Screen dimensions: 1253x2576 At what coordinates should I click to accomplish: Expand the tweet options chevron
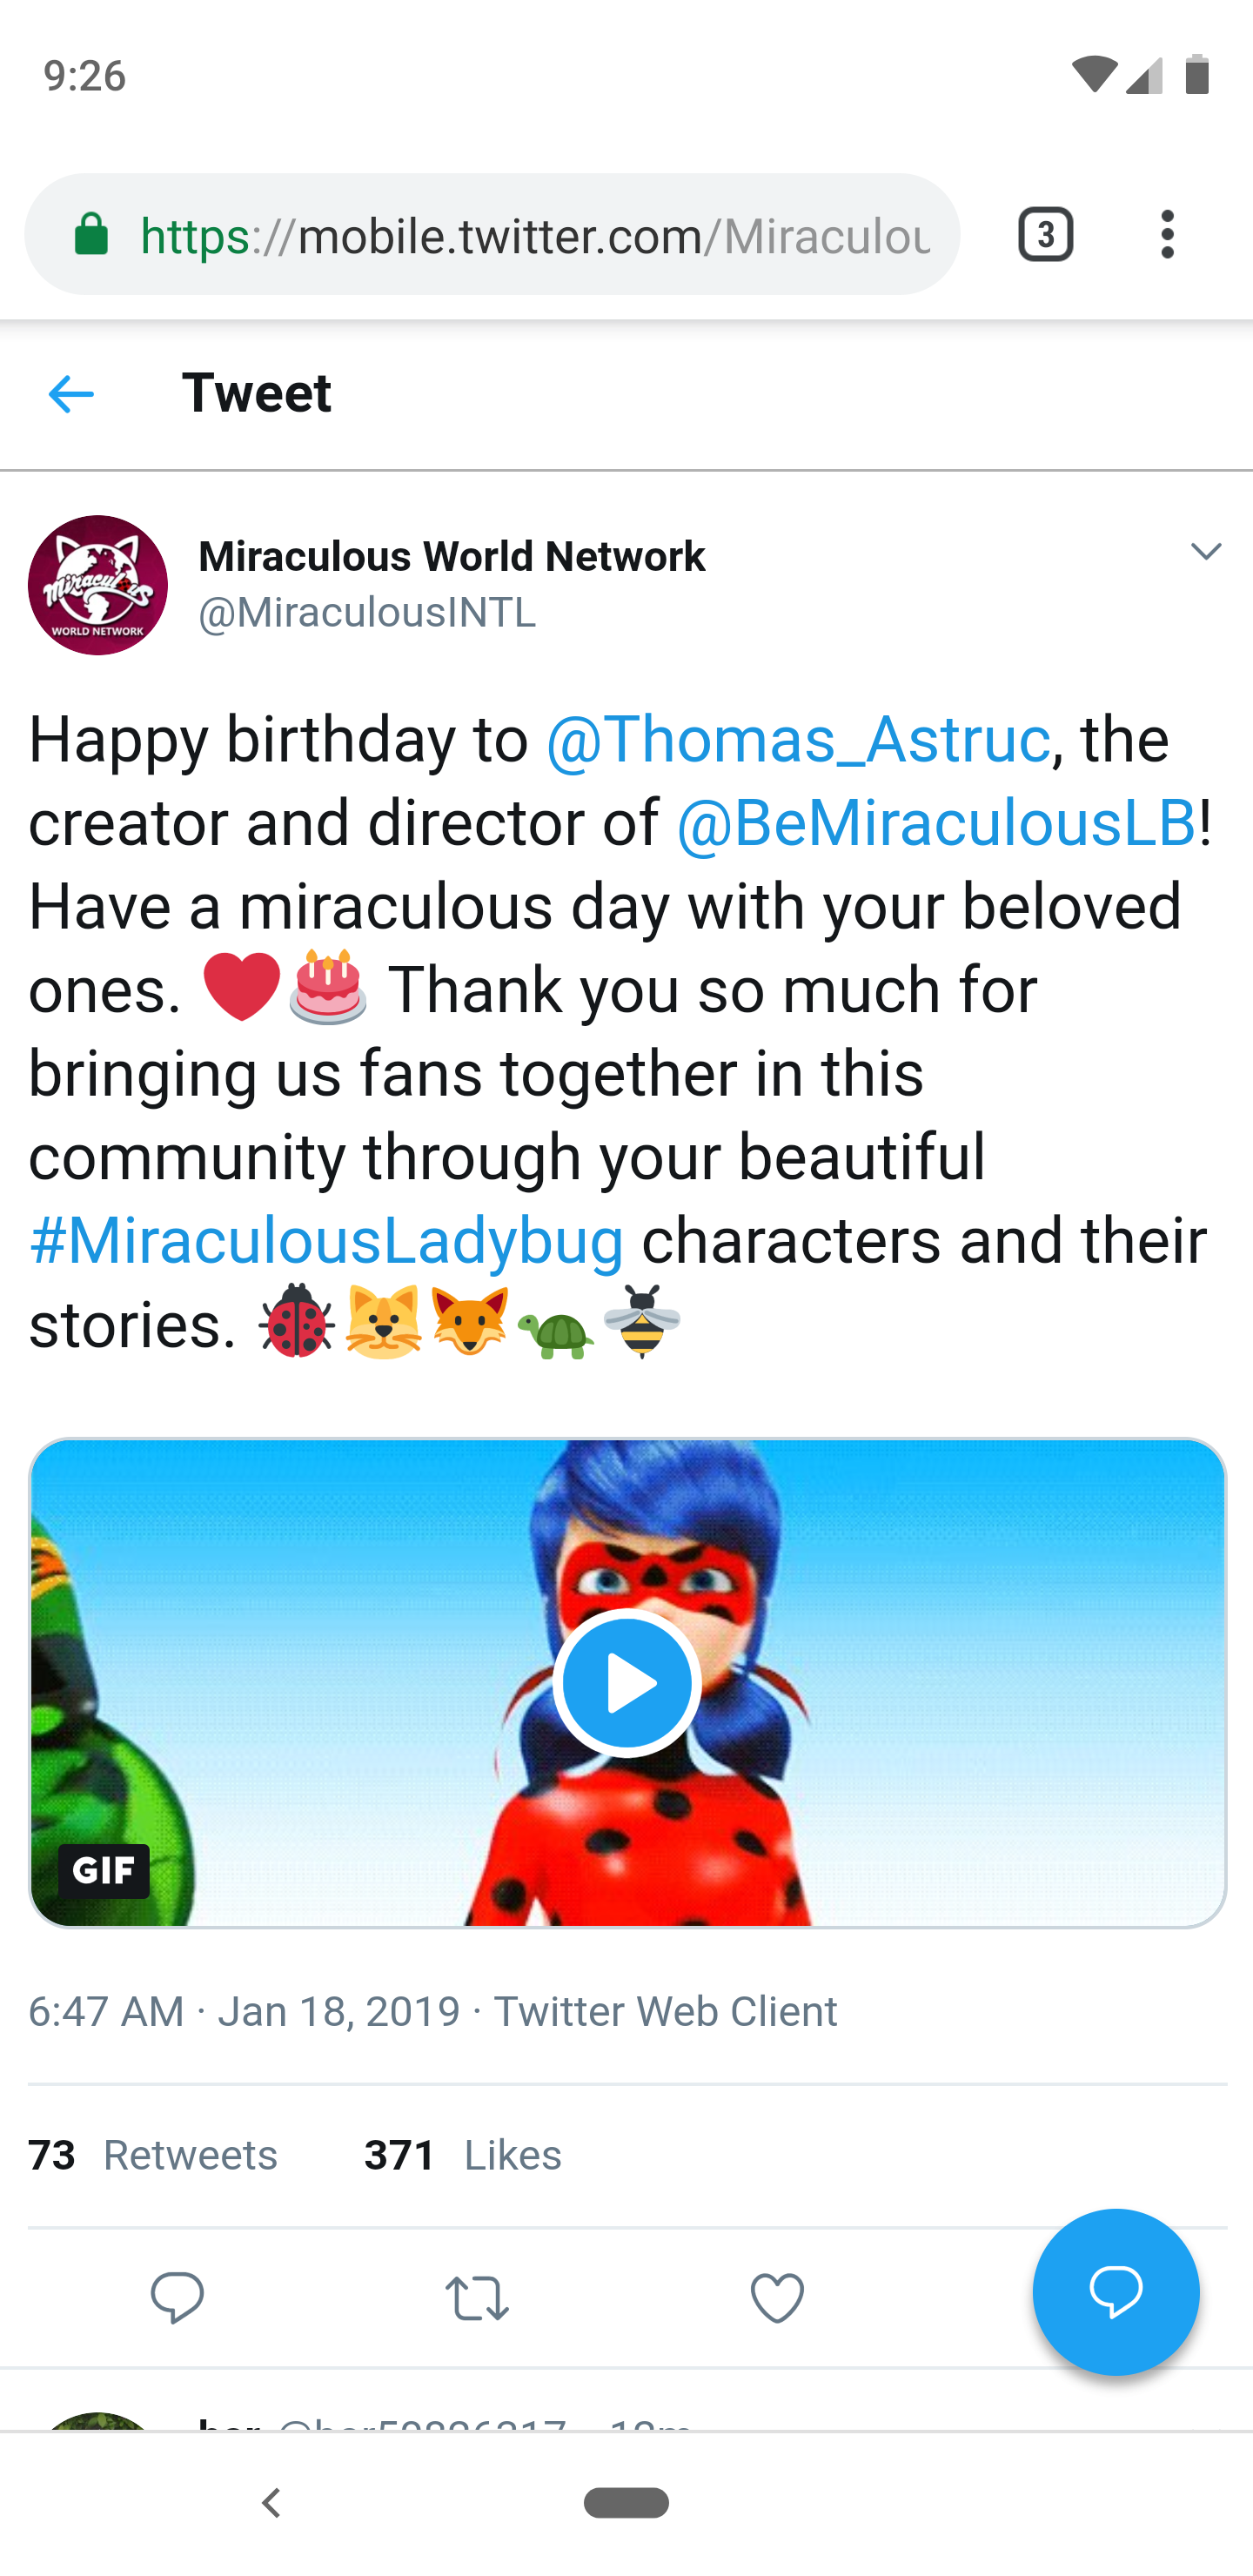[1206, 551]
